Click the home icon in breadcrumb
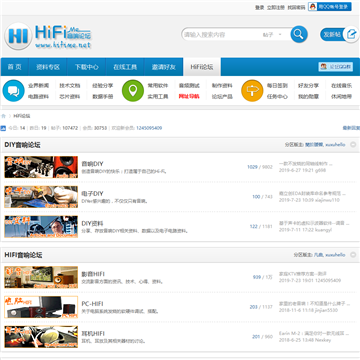 point(4,116)
